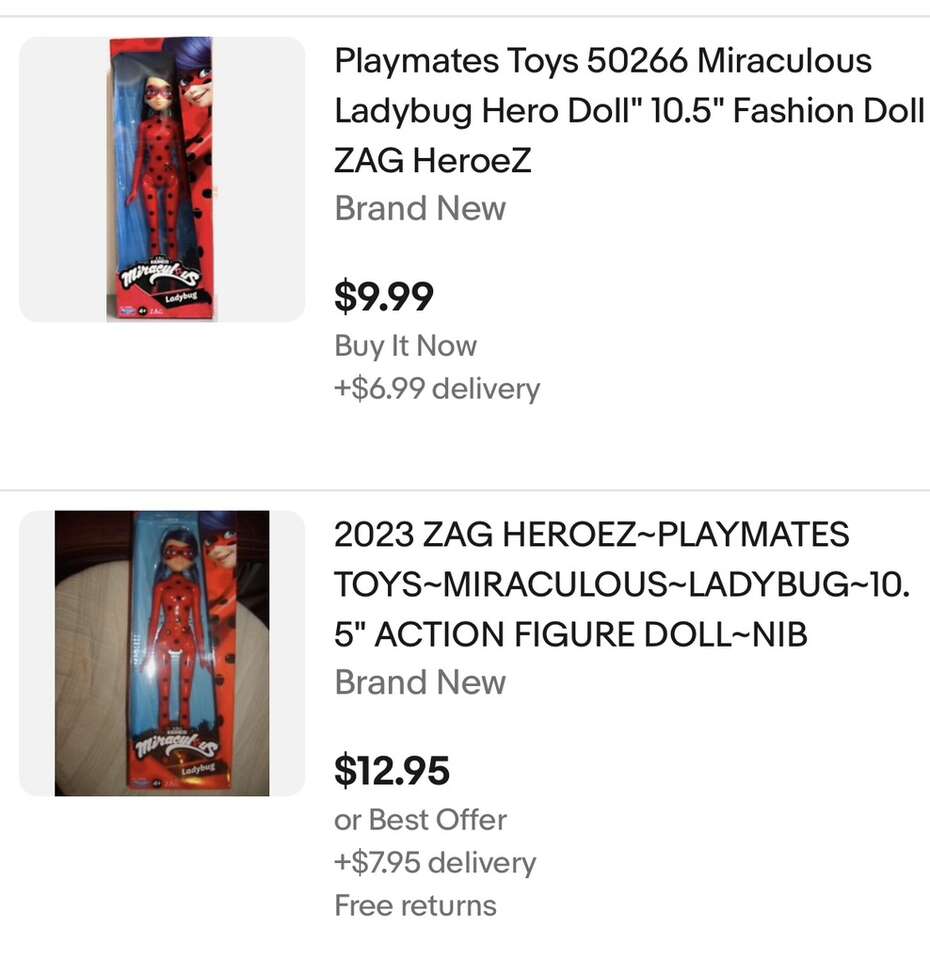Select "Buy It Now" on the first listing

click(x=405, y=346)
